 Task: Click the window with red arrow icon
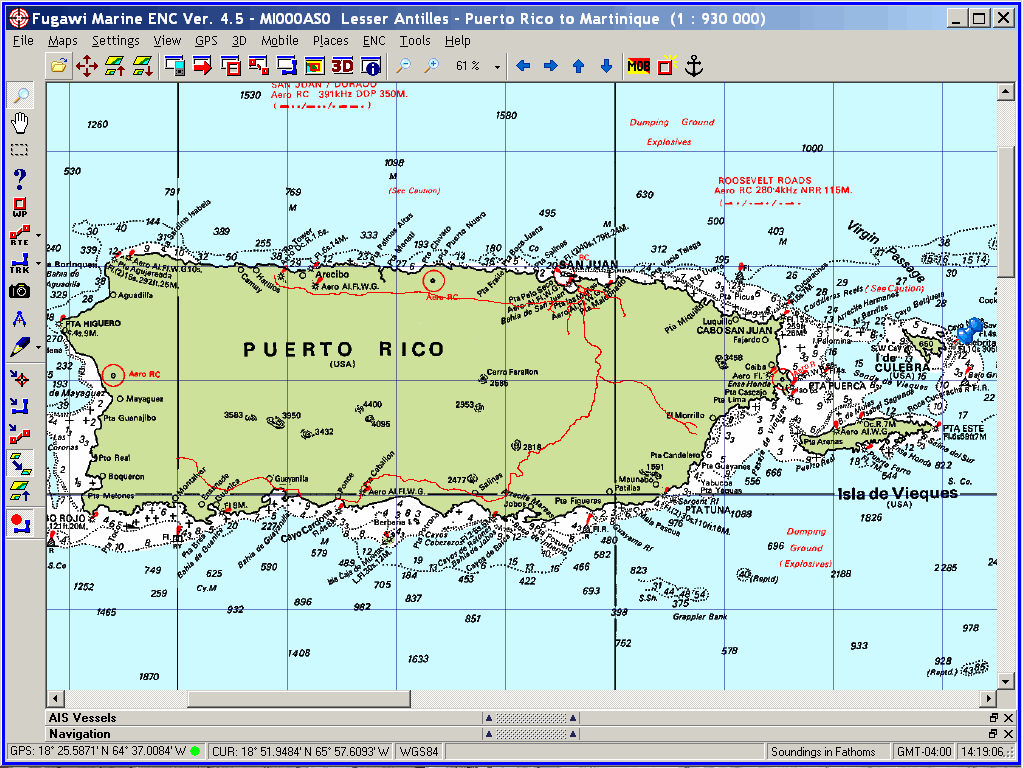pyautogui.click(x=202, y=65)
